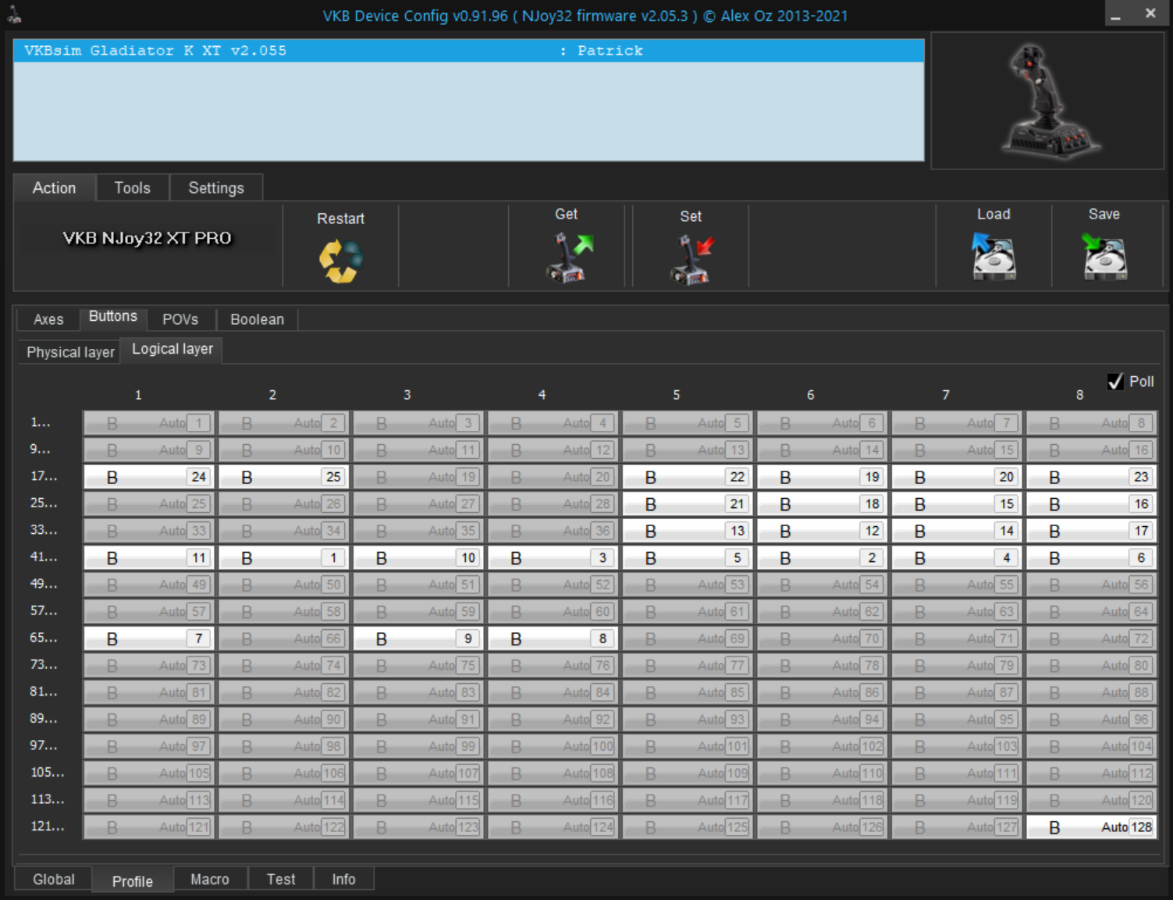Select the Profile tab at the bottom
The height and width of the screenshot is (900, 1173).
coord(132,881)
